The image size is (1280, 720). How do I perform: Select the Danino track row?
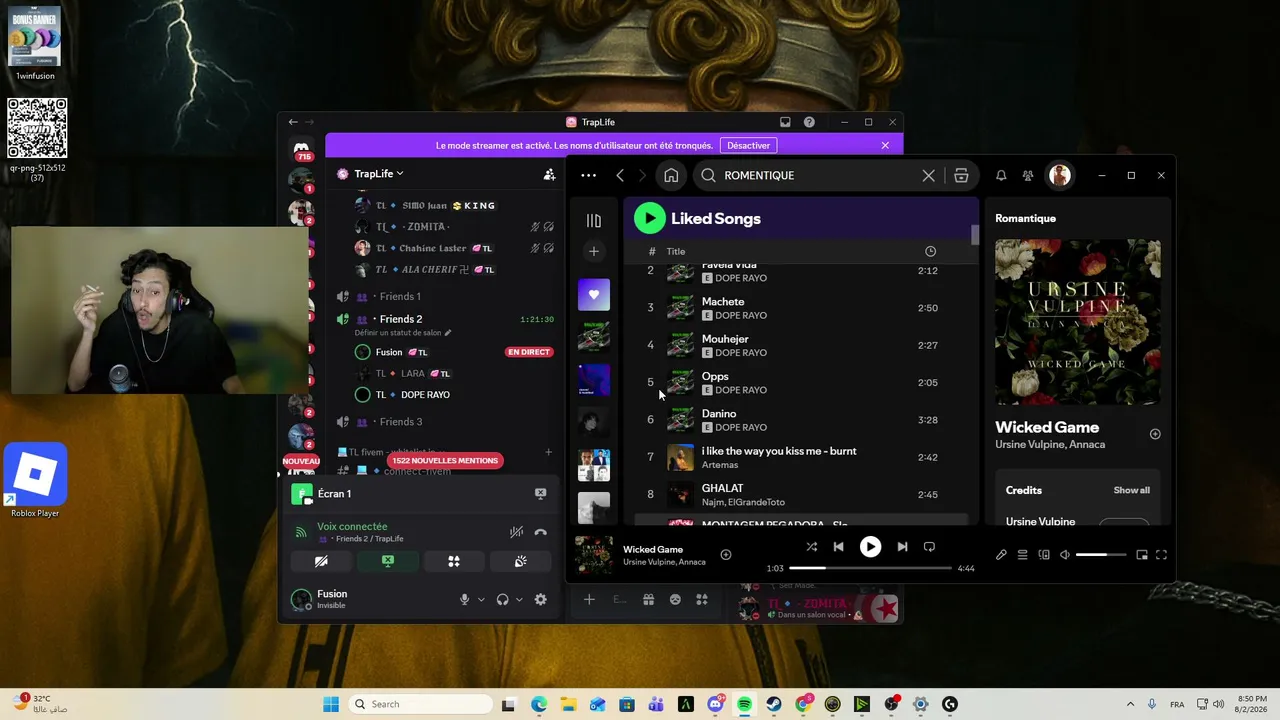pyautogui.click(x=802, y=420)
